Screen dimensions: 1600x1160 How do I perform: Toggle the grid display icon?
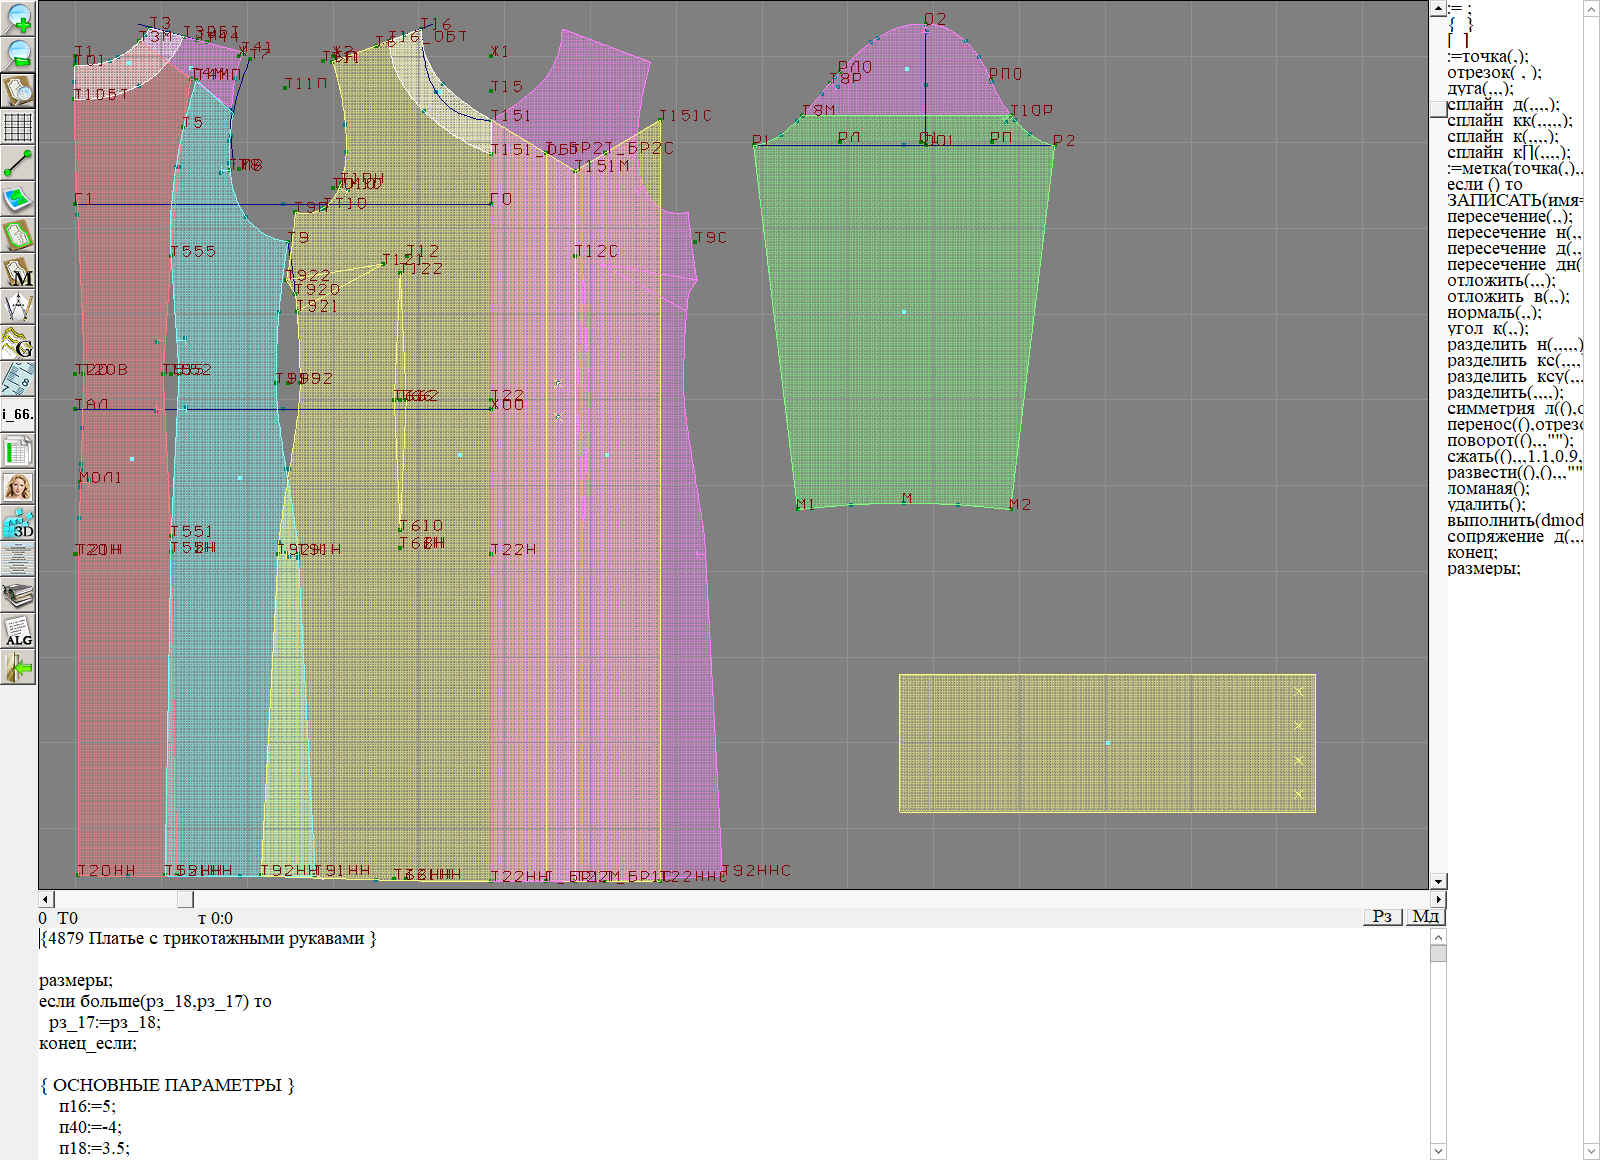point(18,127)
